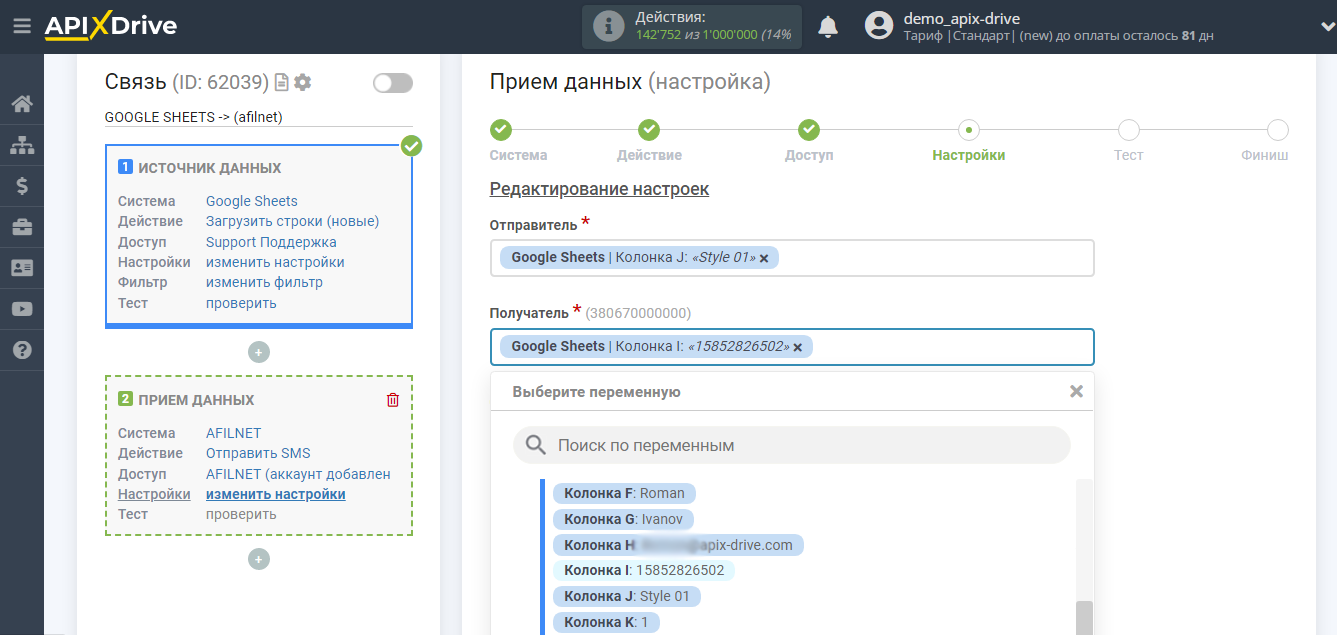Screen dimensions: 1337x635
Task: Click source 'проверить' test link
Action: pos(241,303)
